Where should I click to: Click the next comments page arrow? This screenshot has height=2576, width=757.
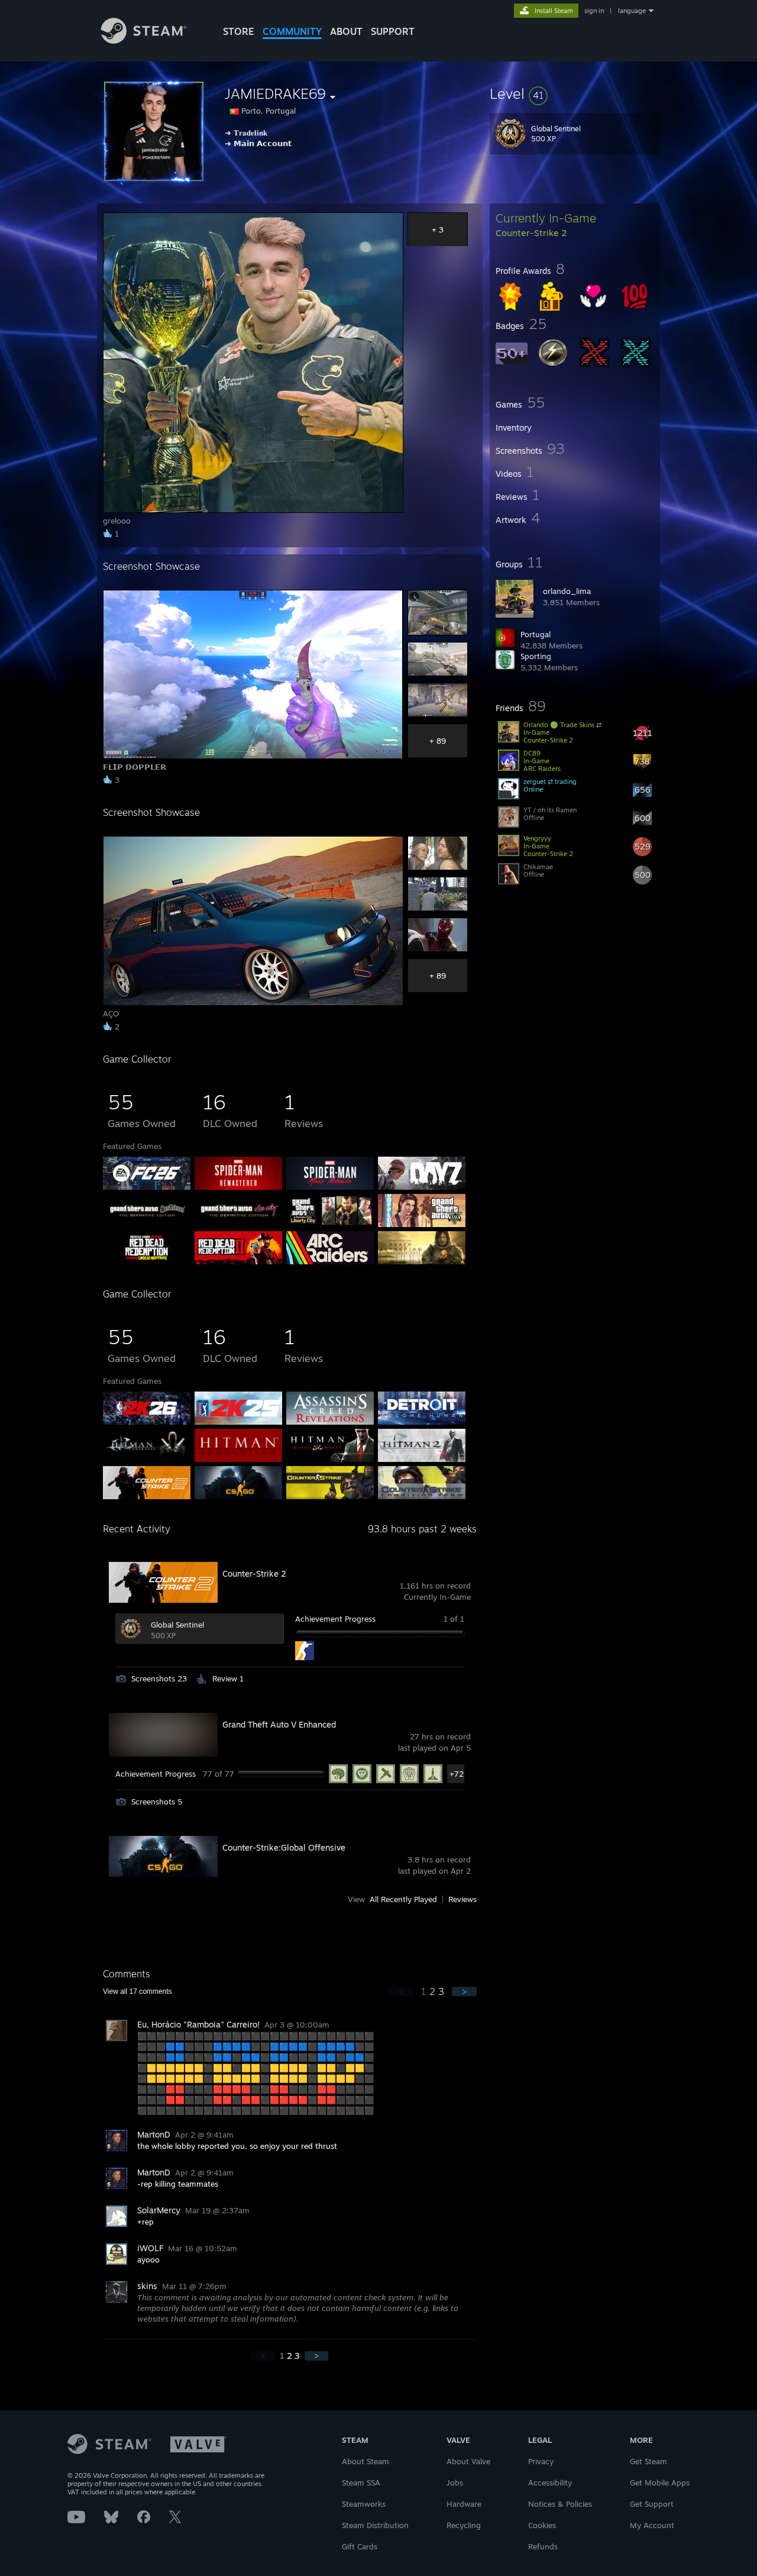464,1991
